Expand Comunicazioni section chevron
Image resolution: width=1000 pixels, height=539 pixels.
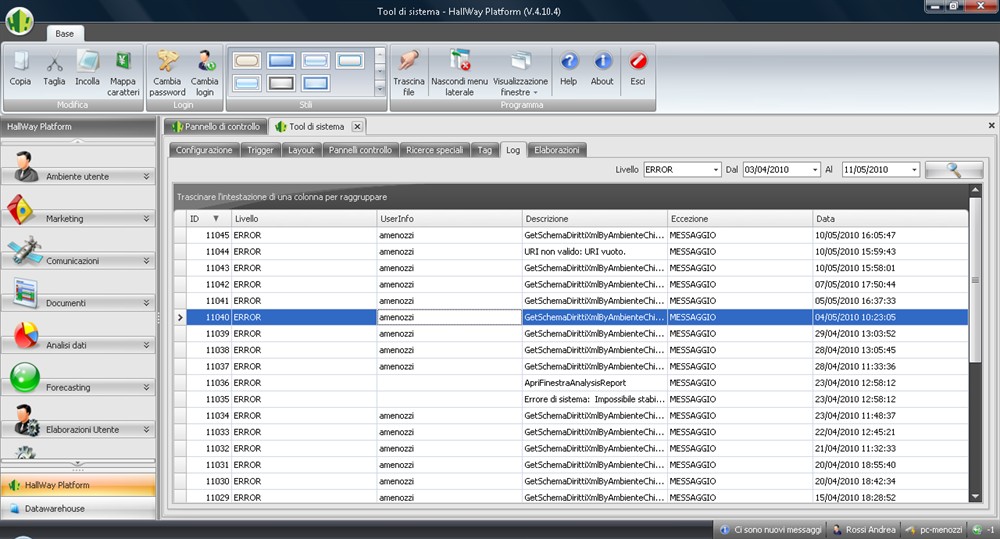146,260
